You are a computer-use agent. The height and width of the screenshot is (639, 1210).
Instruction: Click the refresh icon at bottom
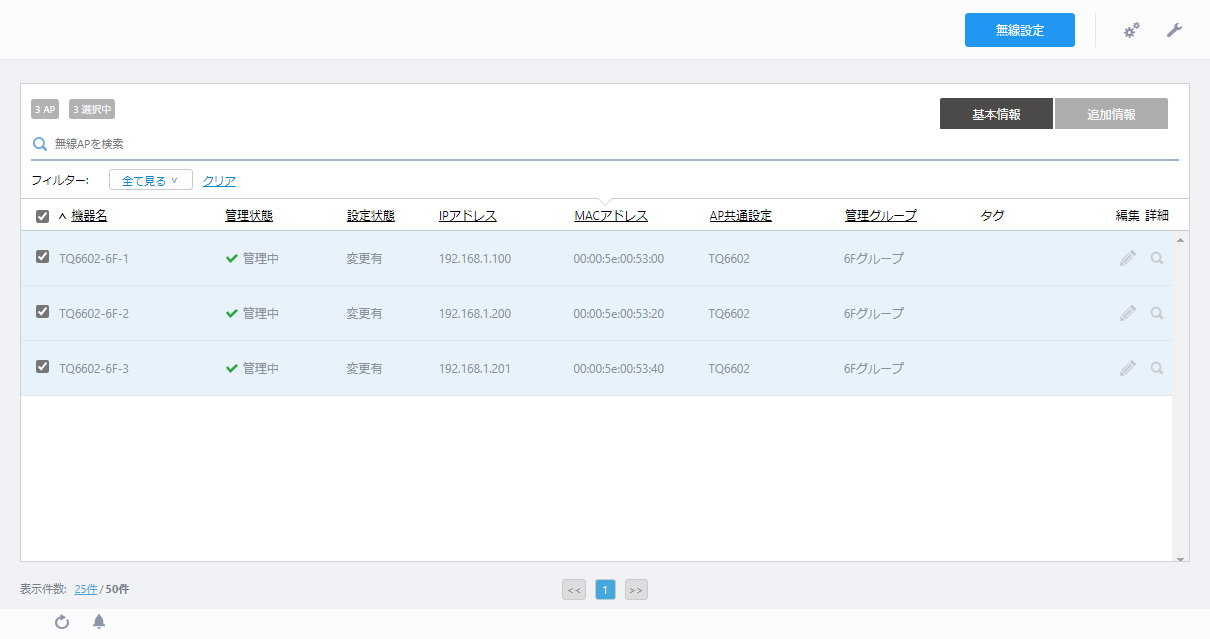tap(62, 622)
